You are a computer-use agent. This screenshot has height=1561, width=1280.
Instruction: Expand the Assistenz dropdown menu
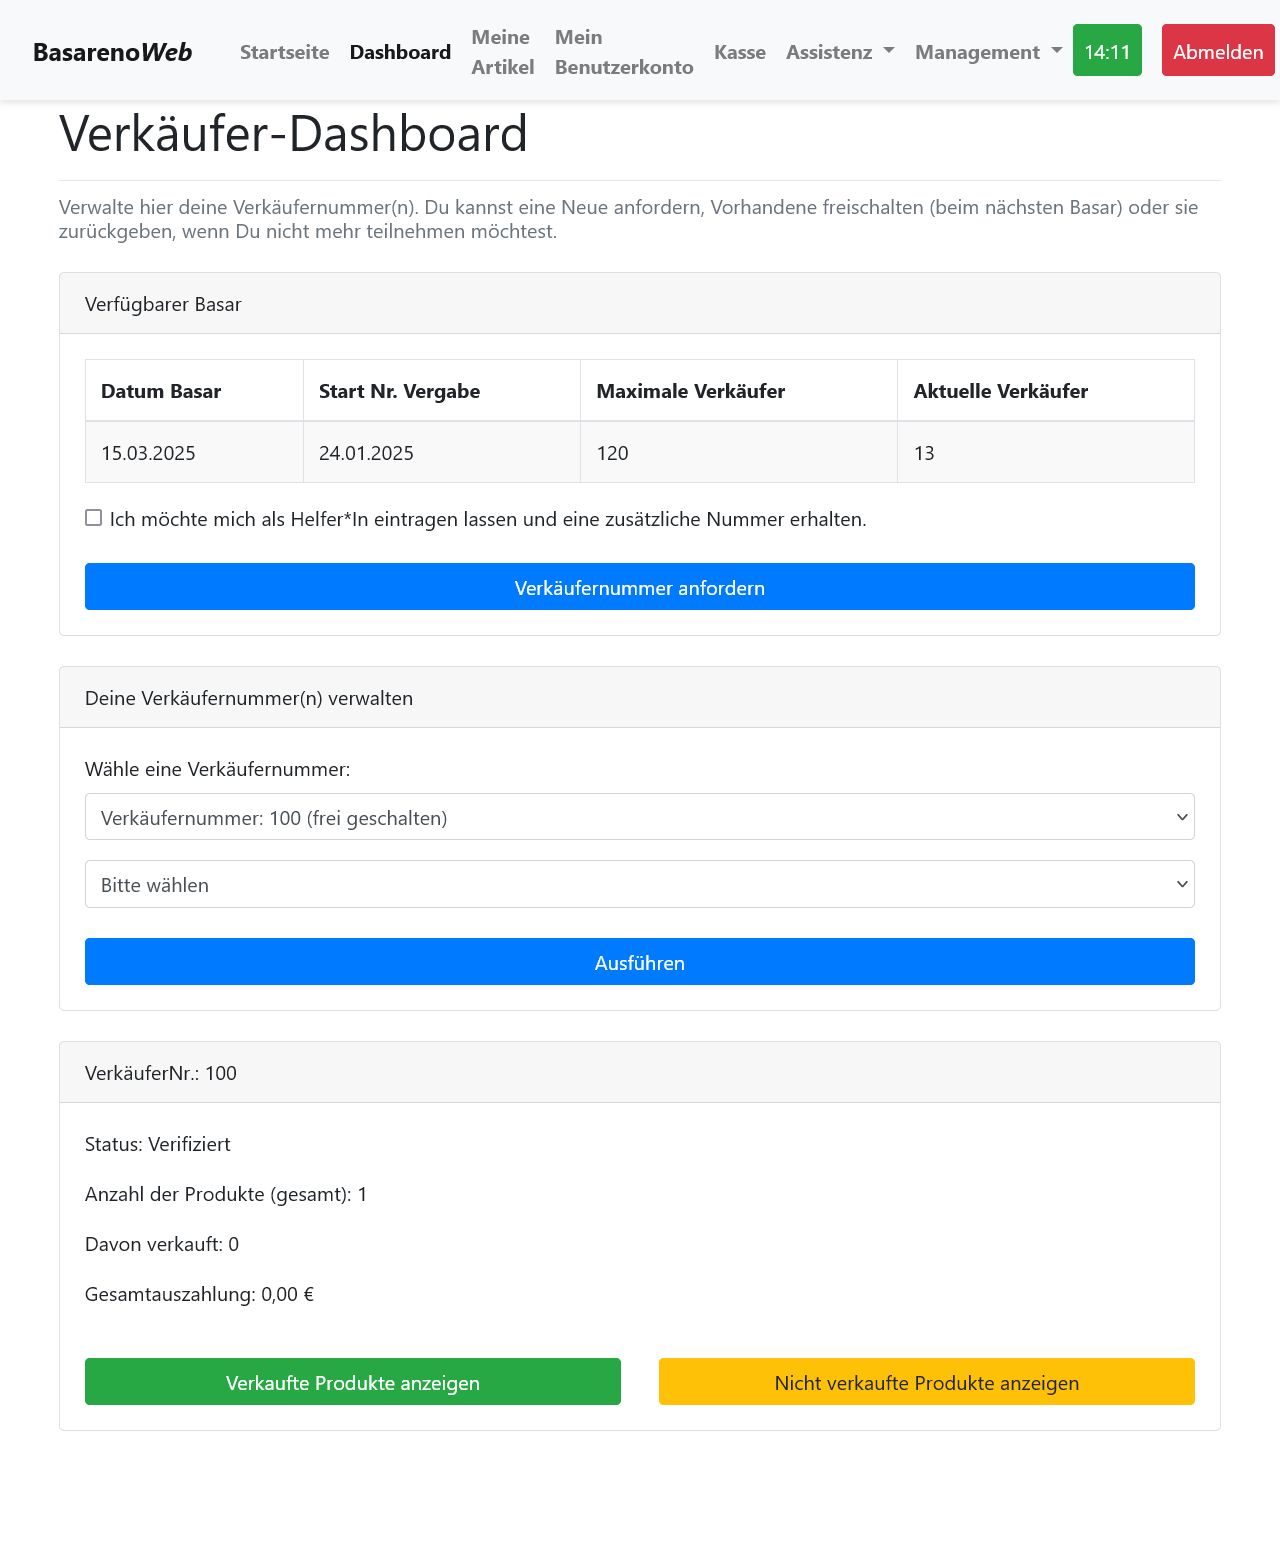click(839, 52)
